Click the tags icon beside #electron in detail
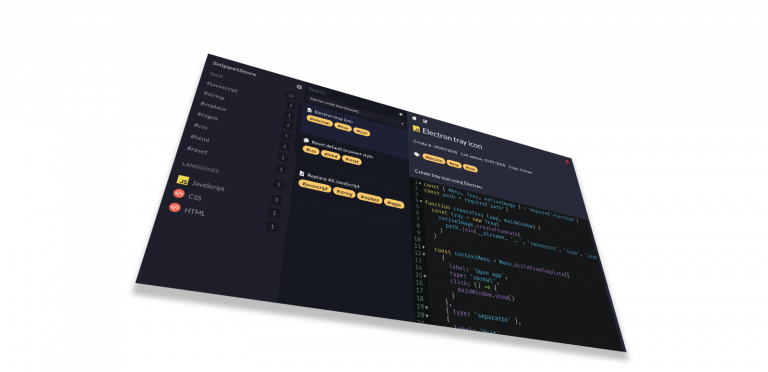This screenshot has height=372, width=768. (417, 154)
